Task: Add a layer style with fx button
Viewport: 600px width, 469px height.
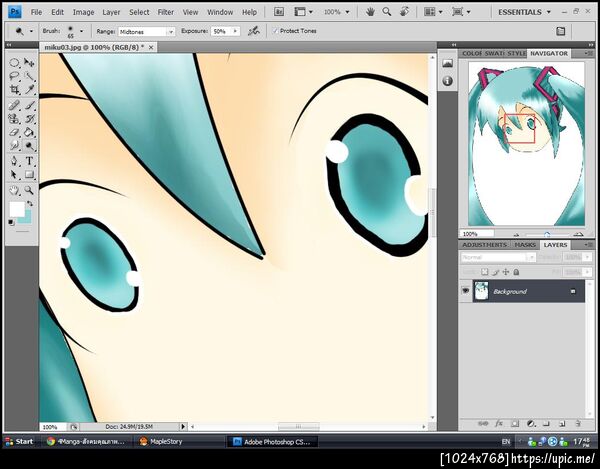Action: pos(499,423)
